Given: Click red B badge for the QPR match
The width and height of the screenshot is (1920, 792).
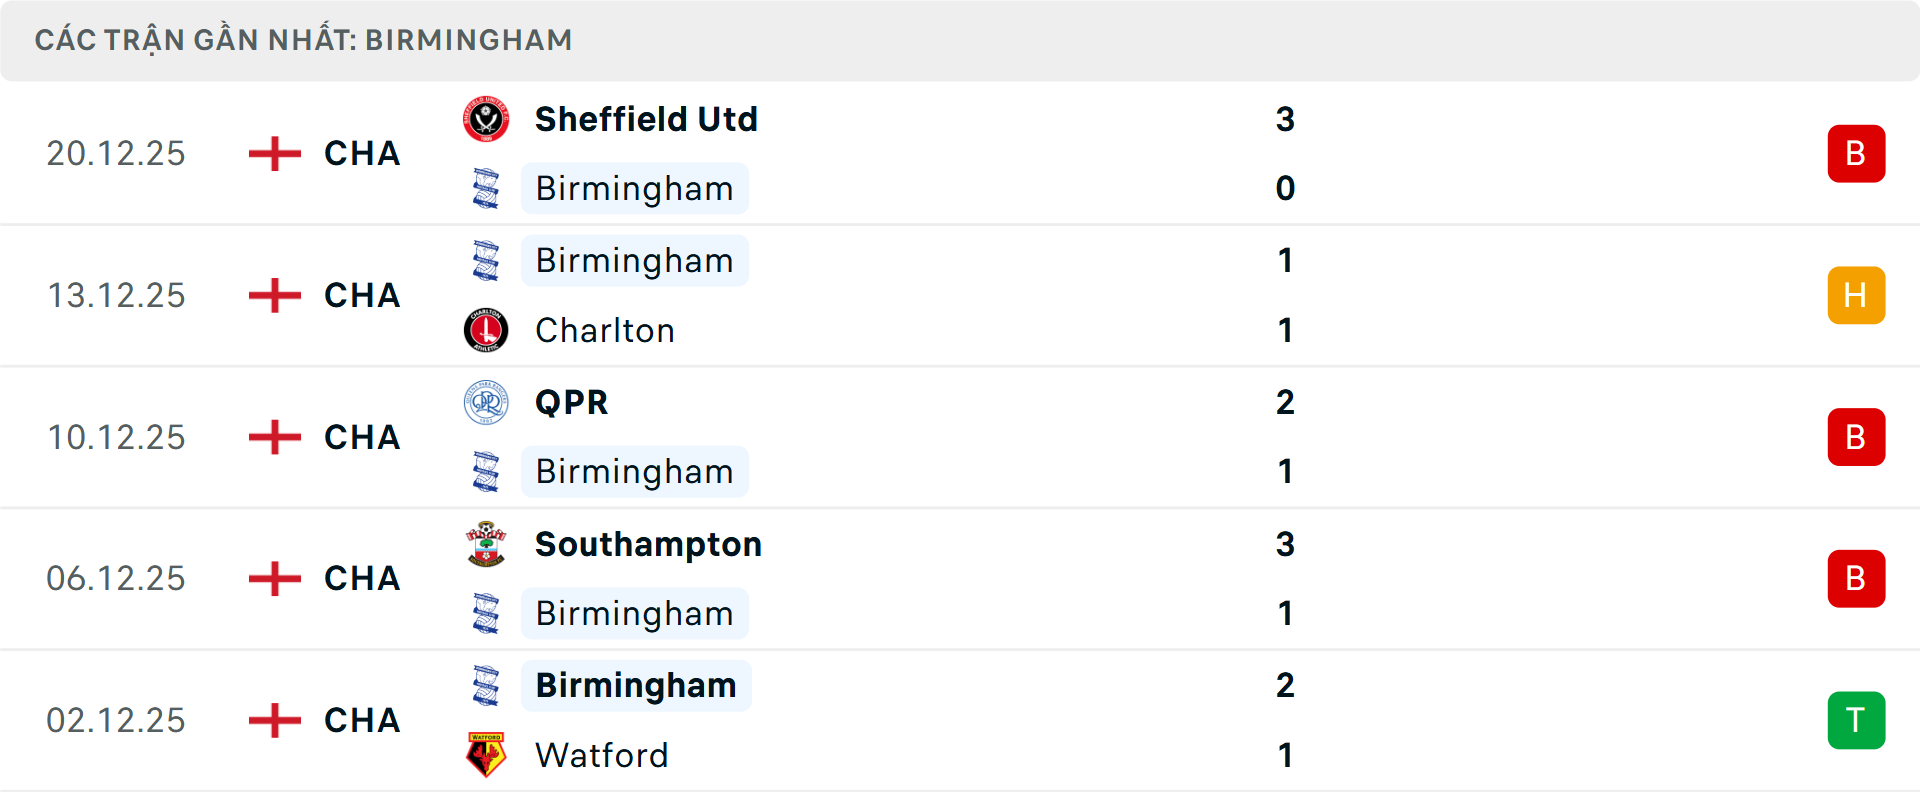Looking at the screenshot, I should click(x=1856, y=437).
